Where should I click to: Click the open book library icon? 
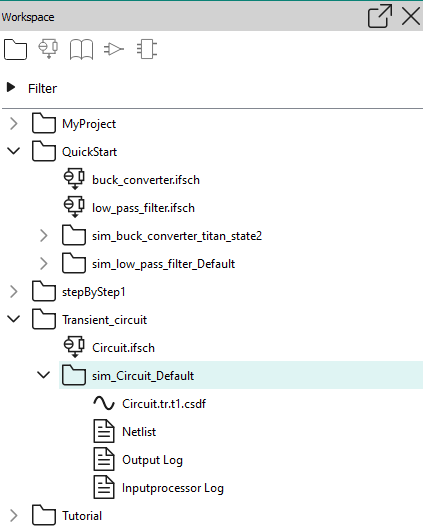(x=81, y=50)
